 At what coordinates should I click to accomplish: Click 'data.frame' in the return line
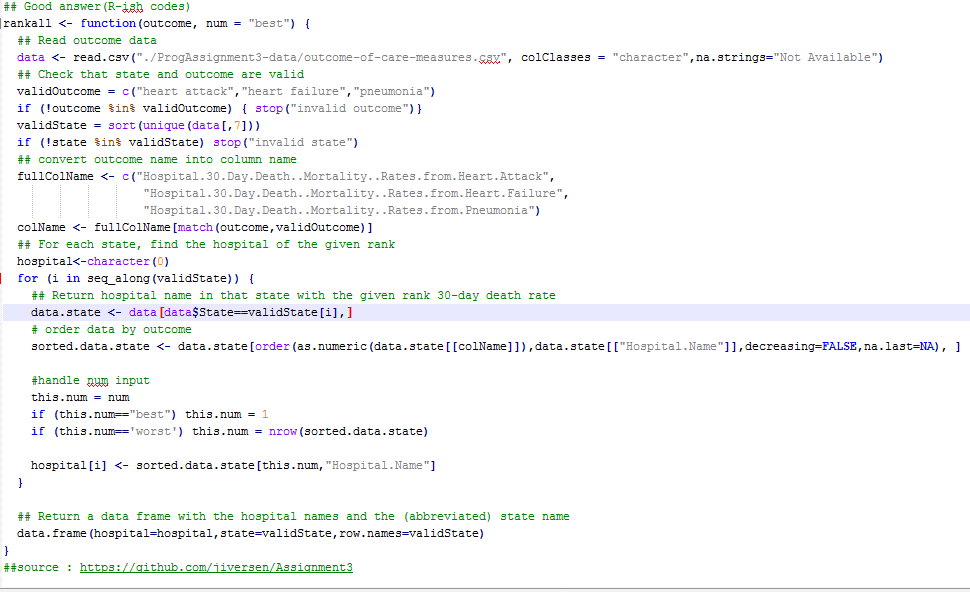point(52,533)
